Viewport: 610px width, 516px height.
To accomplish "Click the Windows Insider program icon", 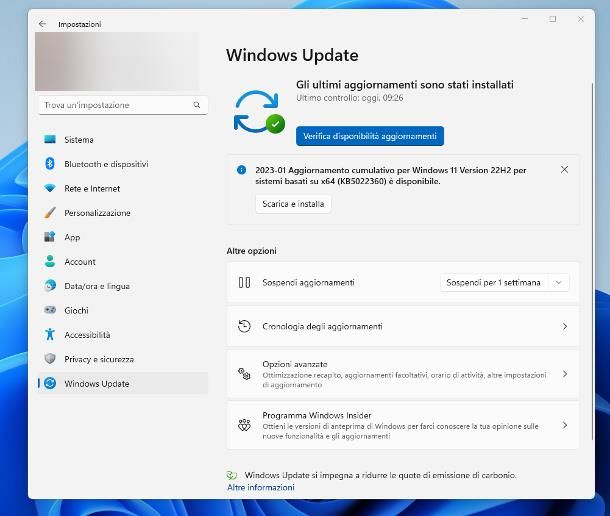I will coord(244,425).
